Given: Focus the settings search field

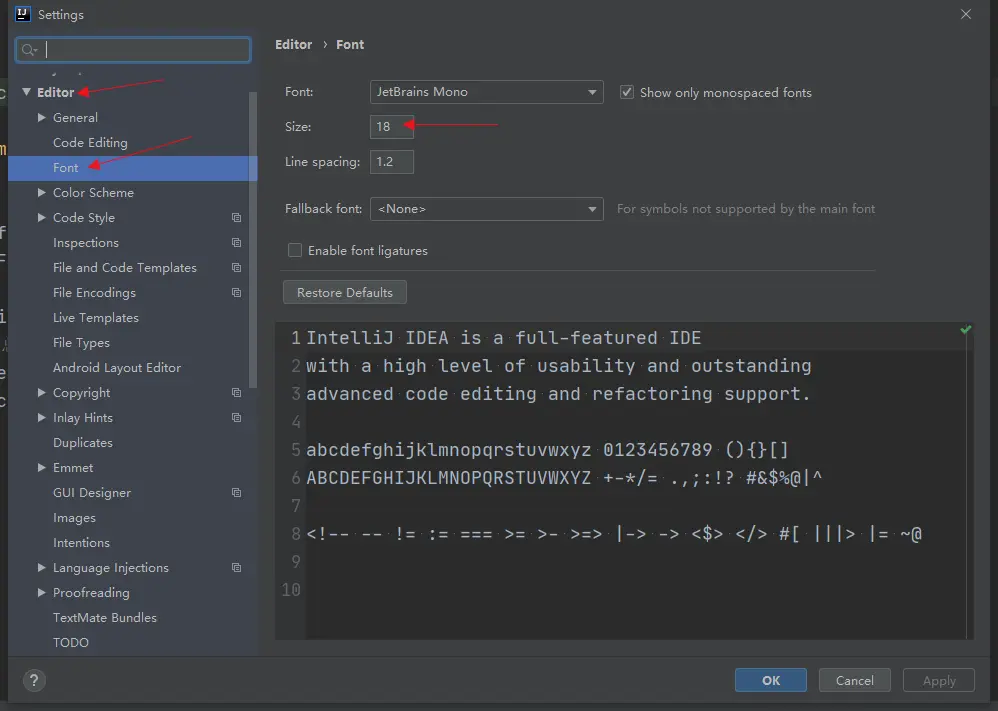Looking at the screenshot, I should point(133,50).
